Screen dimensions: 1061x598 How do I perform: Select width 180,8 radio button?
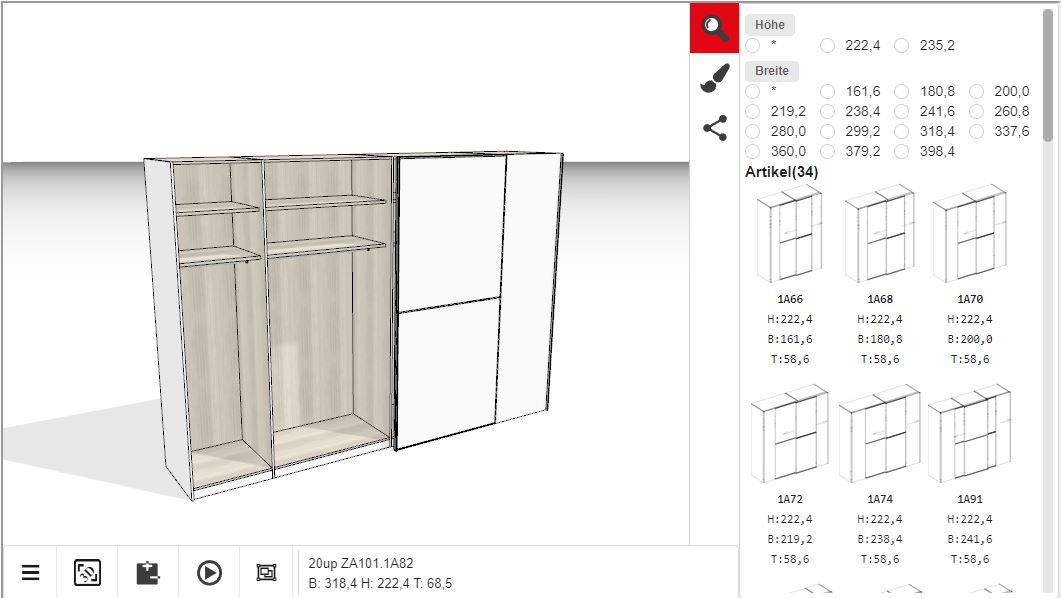(901, 91)
